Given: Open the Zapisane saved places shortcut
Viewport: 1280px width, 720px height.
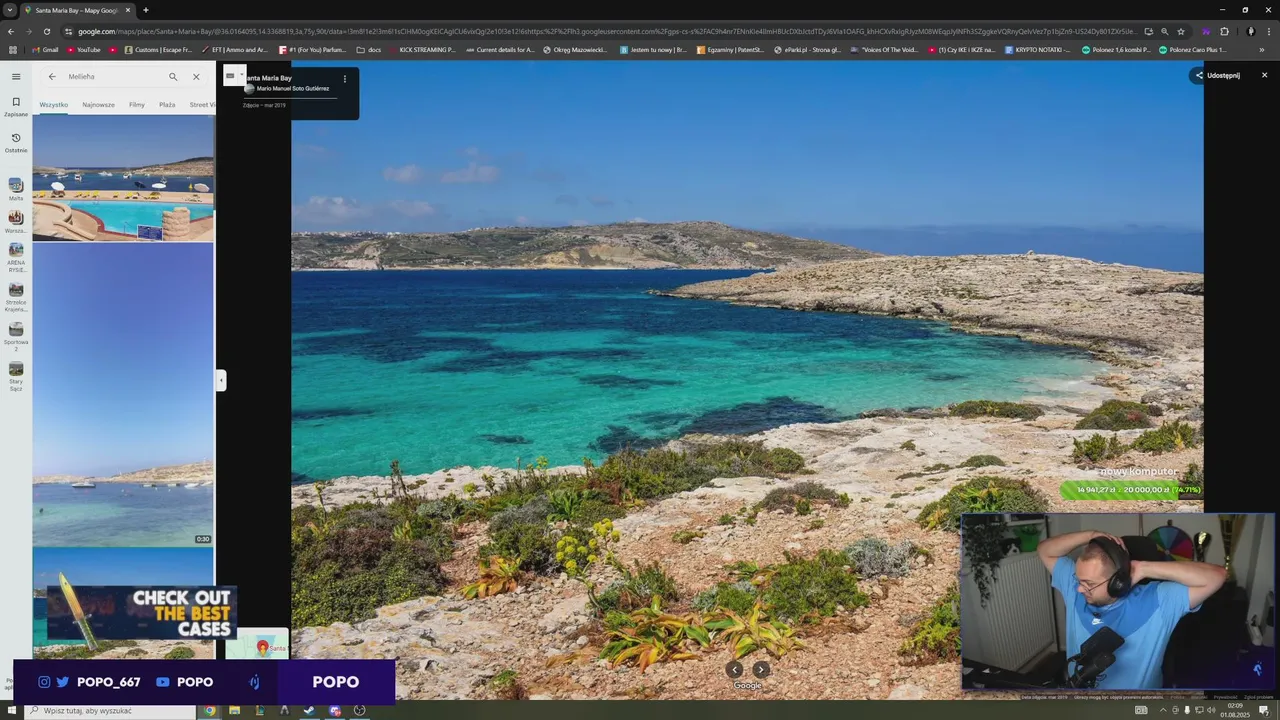Looking at the screenshot, I should (x=16, y=106).
